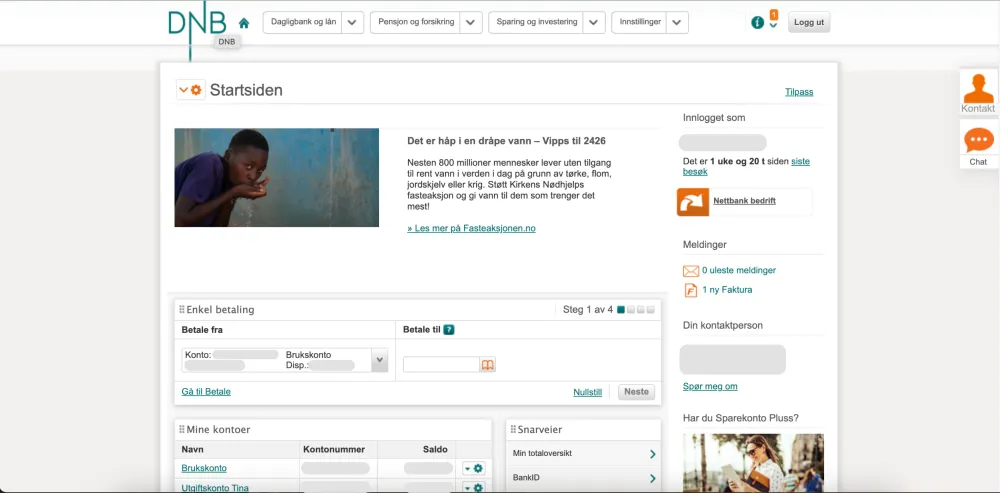Viewport: 1000px width, 493px height.
Task: Open the Betale fra account dropdown
Action: [379, 360]
